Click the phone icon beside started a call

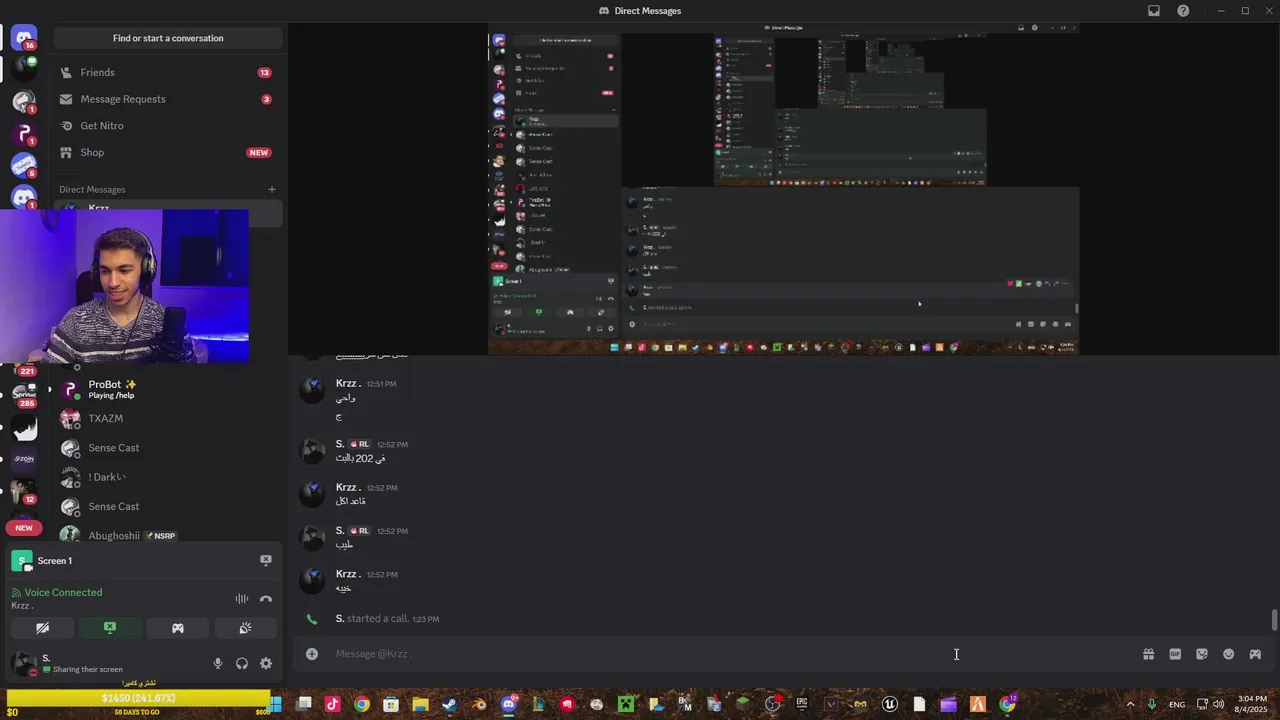click(x=312, y=619)
